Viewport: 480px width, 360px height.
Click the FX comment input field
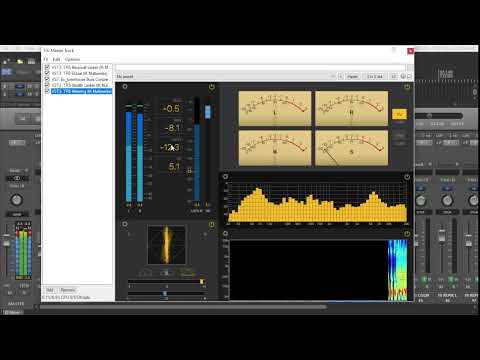(x=260, y=68)
